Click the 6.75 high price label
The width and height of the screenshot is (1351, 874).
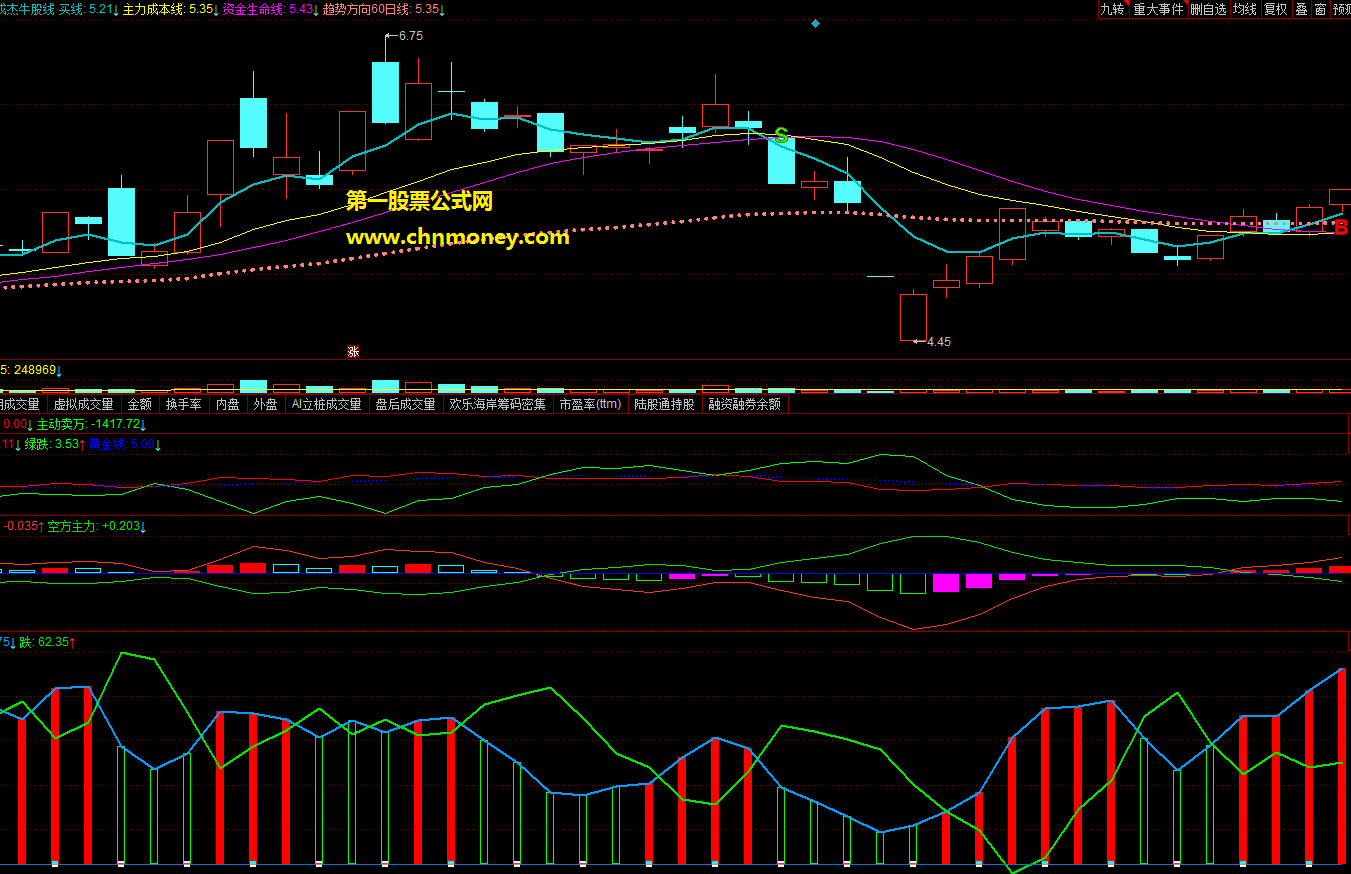[410, 35]
